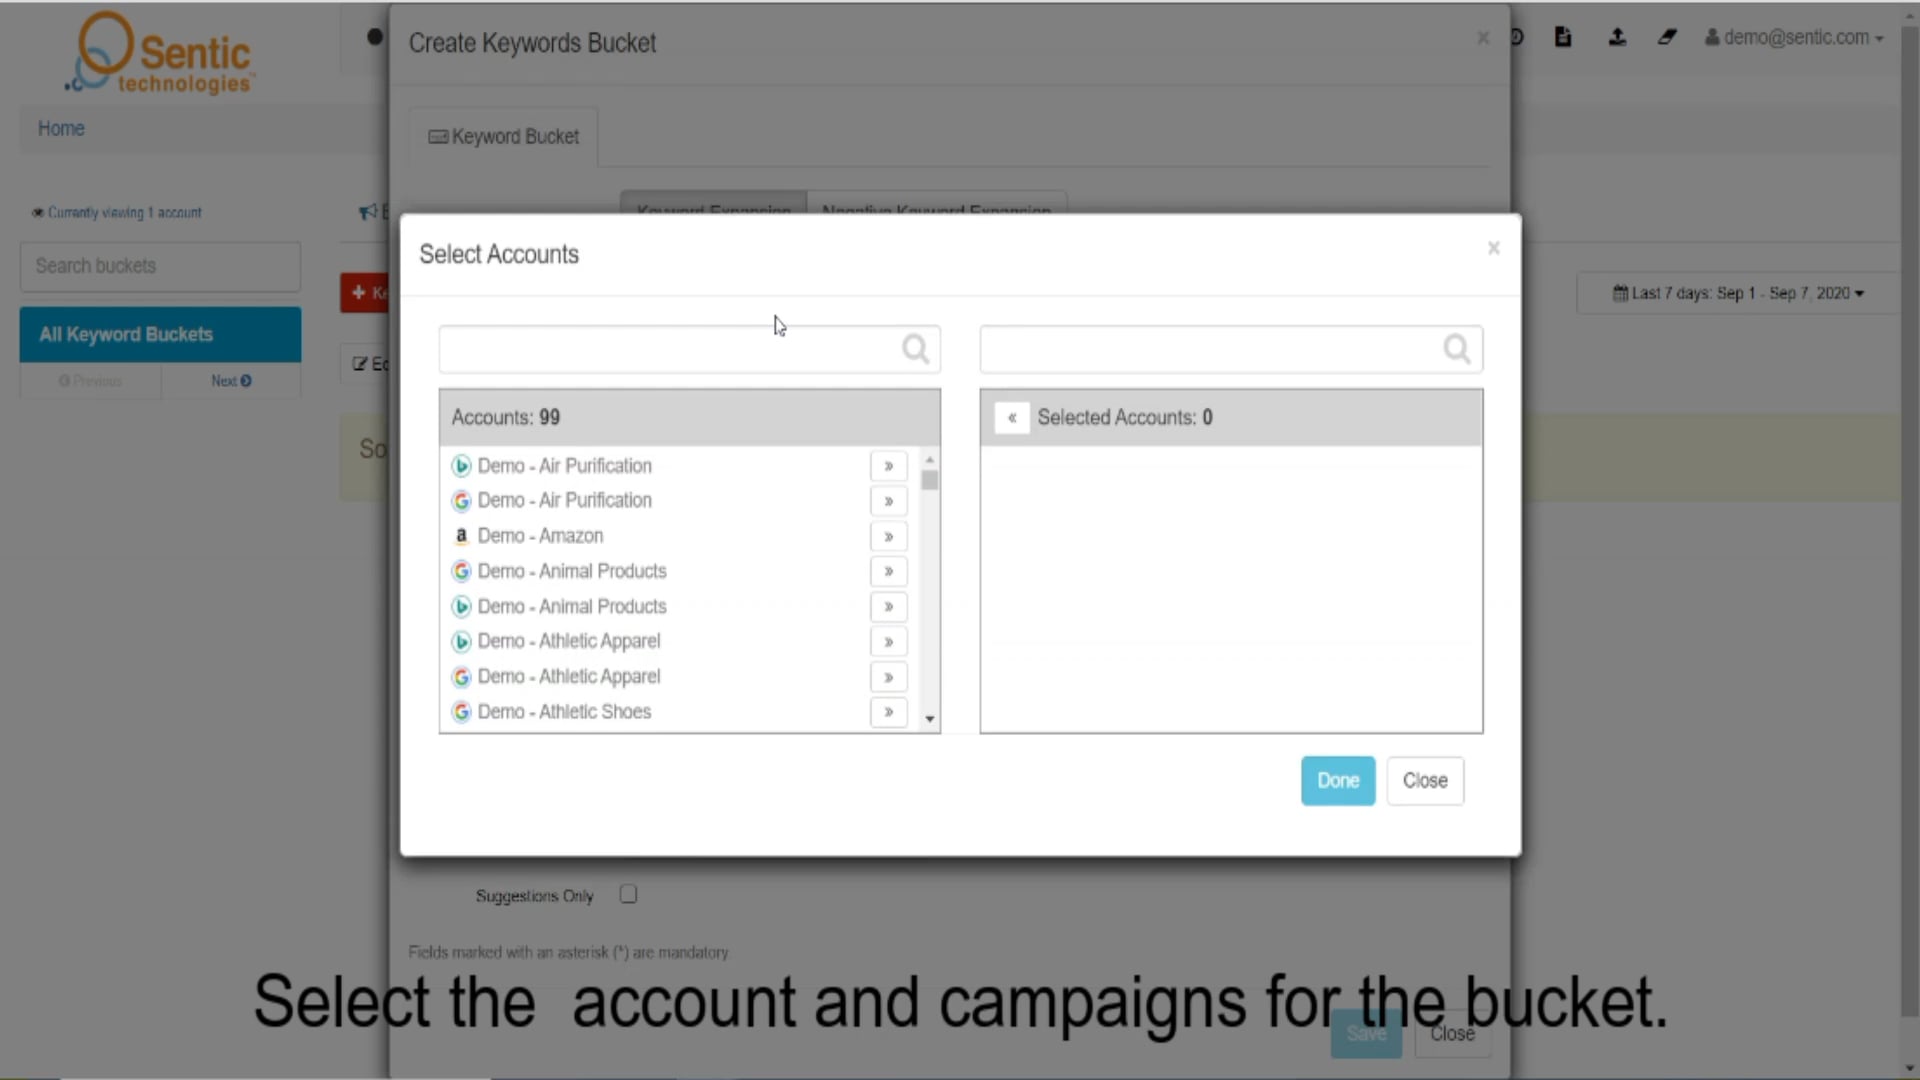The width and height of the screenshot is (1920, 1080).
Task: Open the demo@sentic.com user dropdown
Action: pos(1793,37)
